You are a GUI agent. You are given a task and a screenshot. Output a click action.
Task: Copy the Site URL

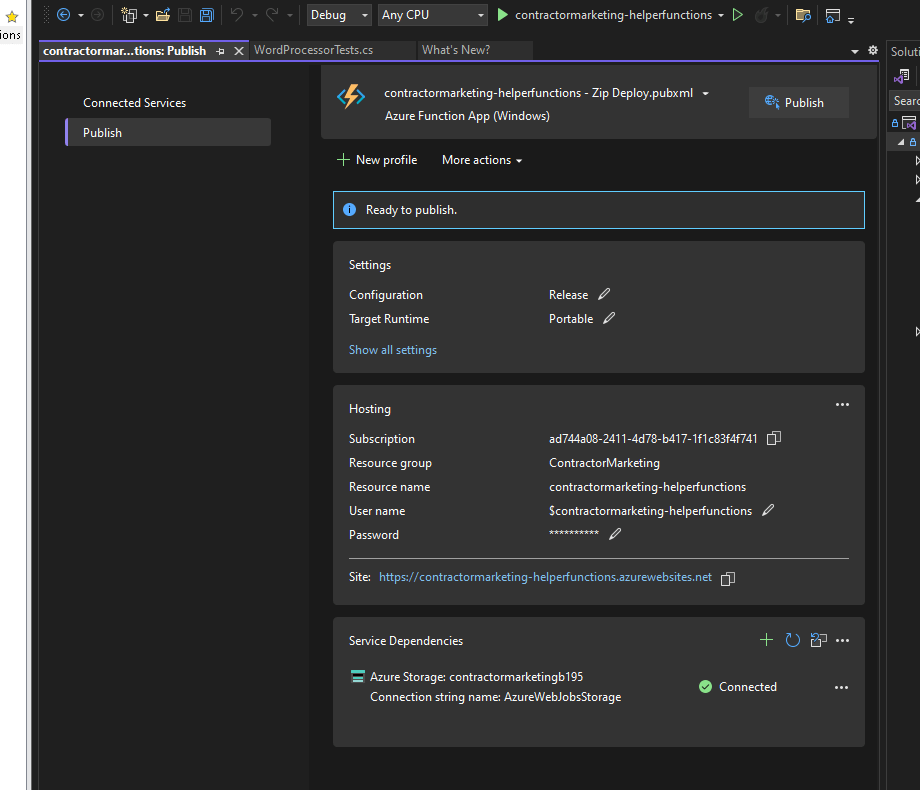coord(728,579)
